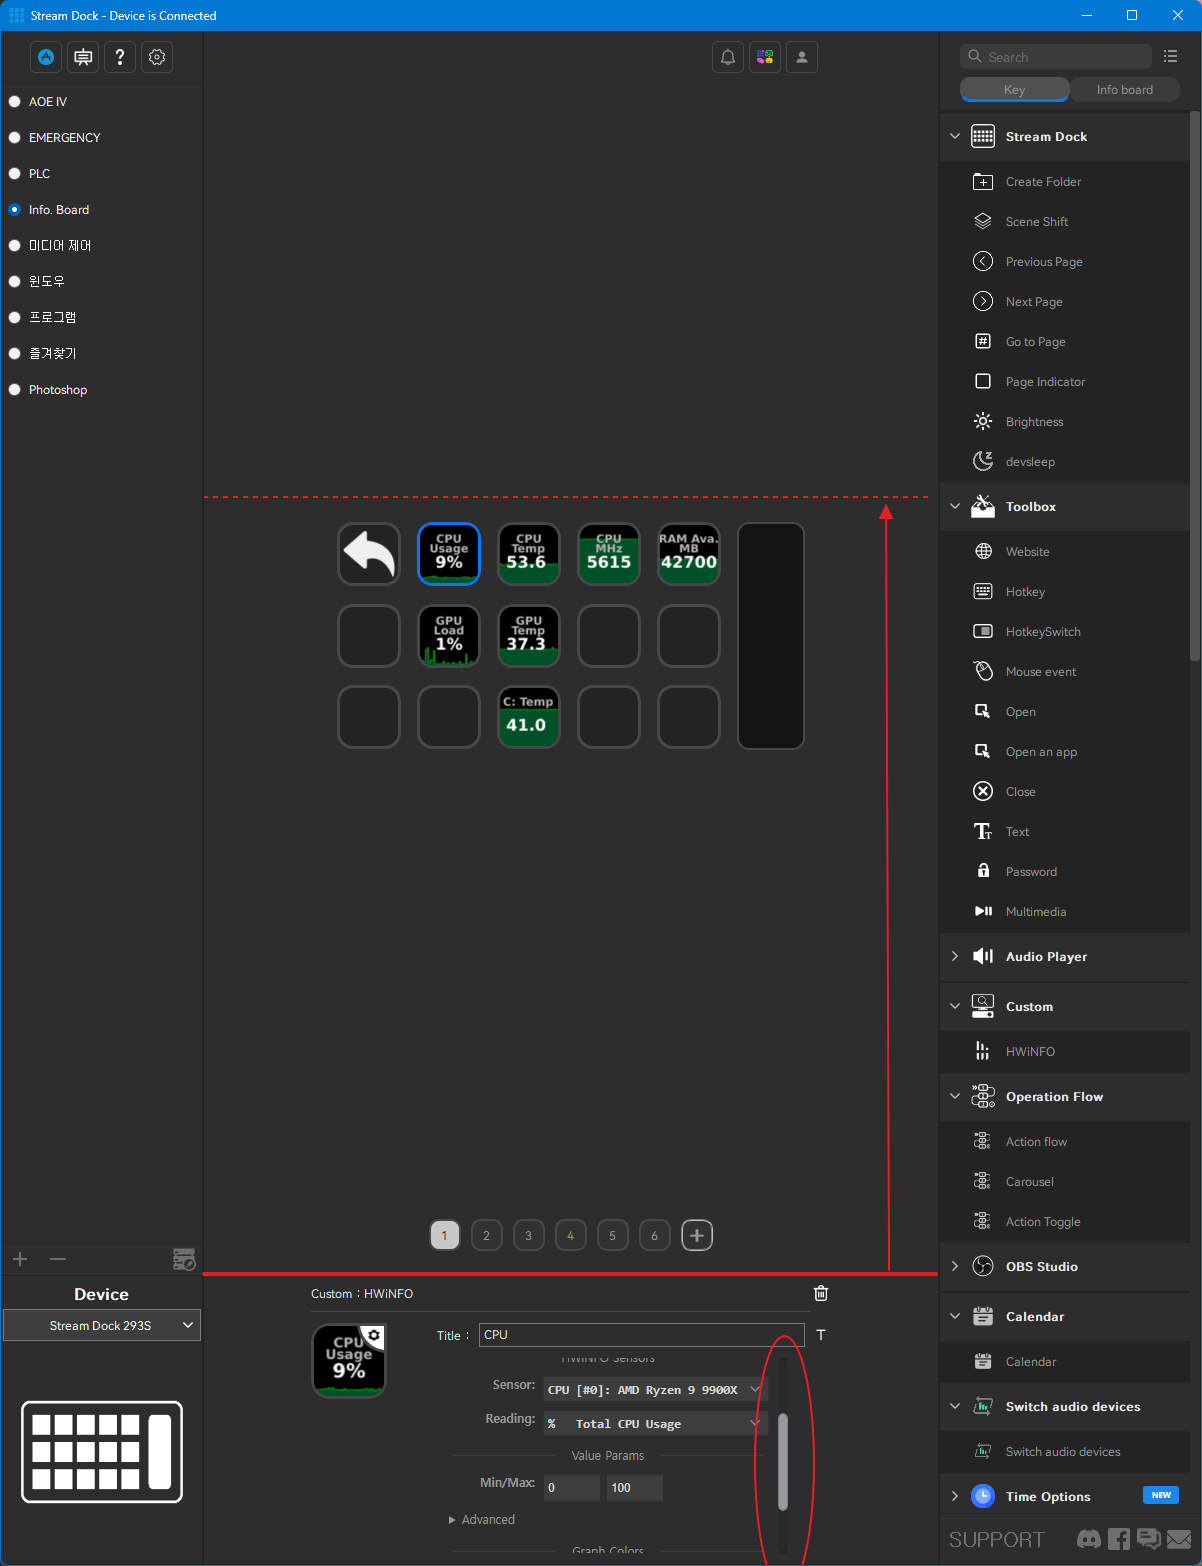1202x1566 pixels.
Task: Select the 미디어 제어 profile radio button
Action: pyautogui.click(x=15, y=246)
